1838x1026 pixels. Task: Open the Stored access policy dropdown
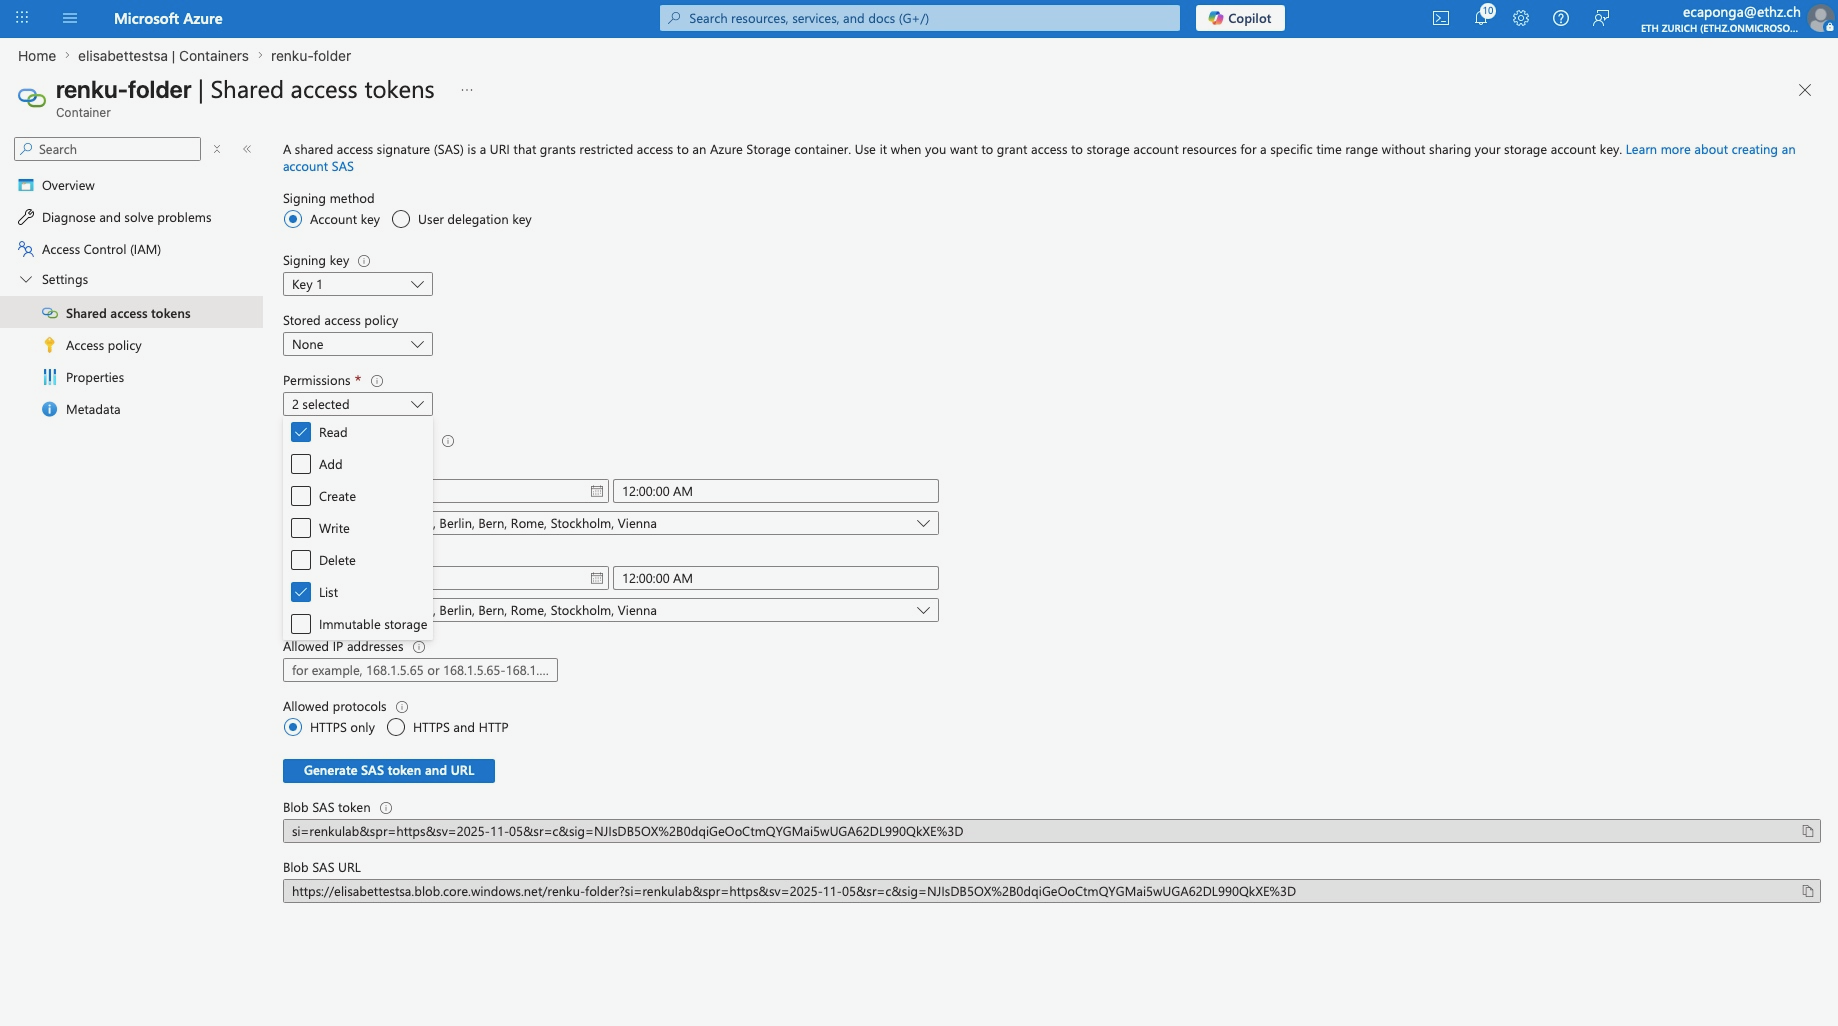click(358, 344)
